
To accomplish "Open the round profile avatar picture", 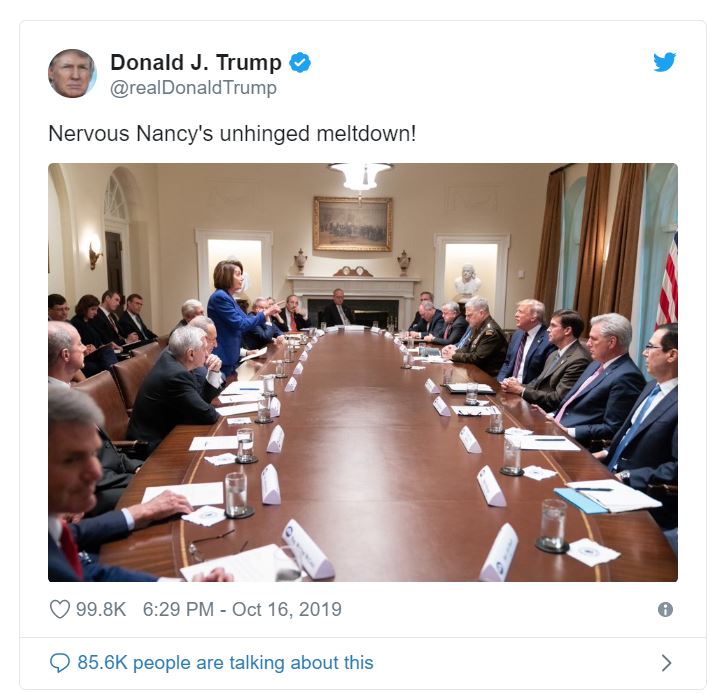I will (x=72, y=73).
